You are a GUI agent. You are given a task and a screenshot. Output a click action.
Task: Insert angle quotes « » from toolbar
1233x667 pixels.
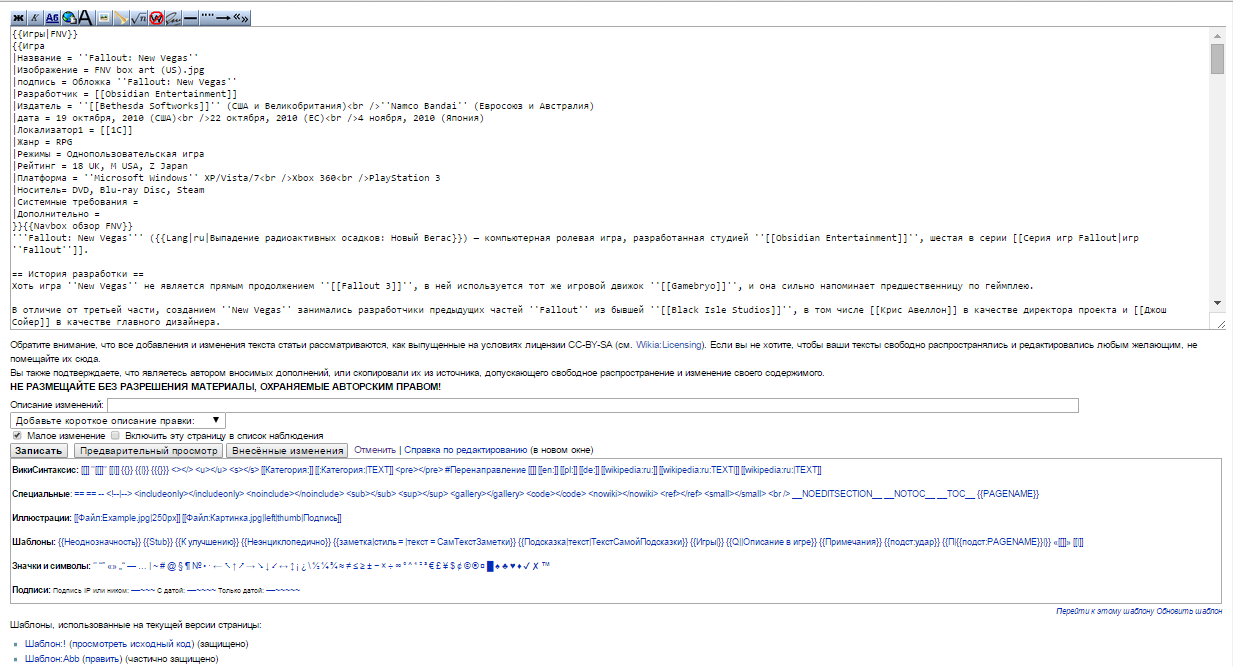coord(241,17)
